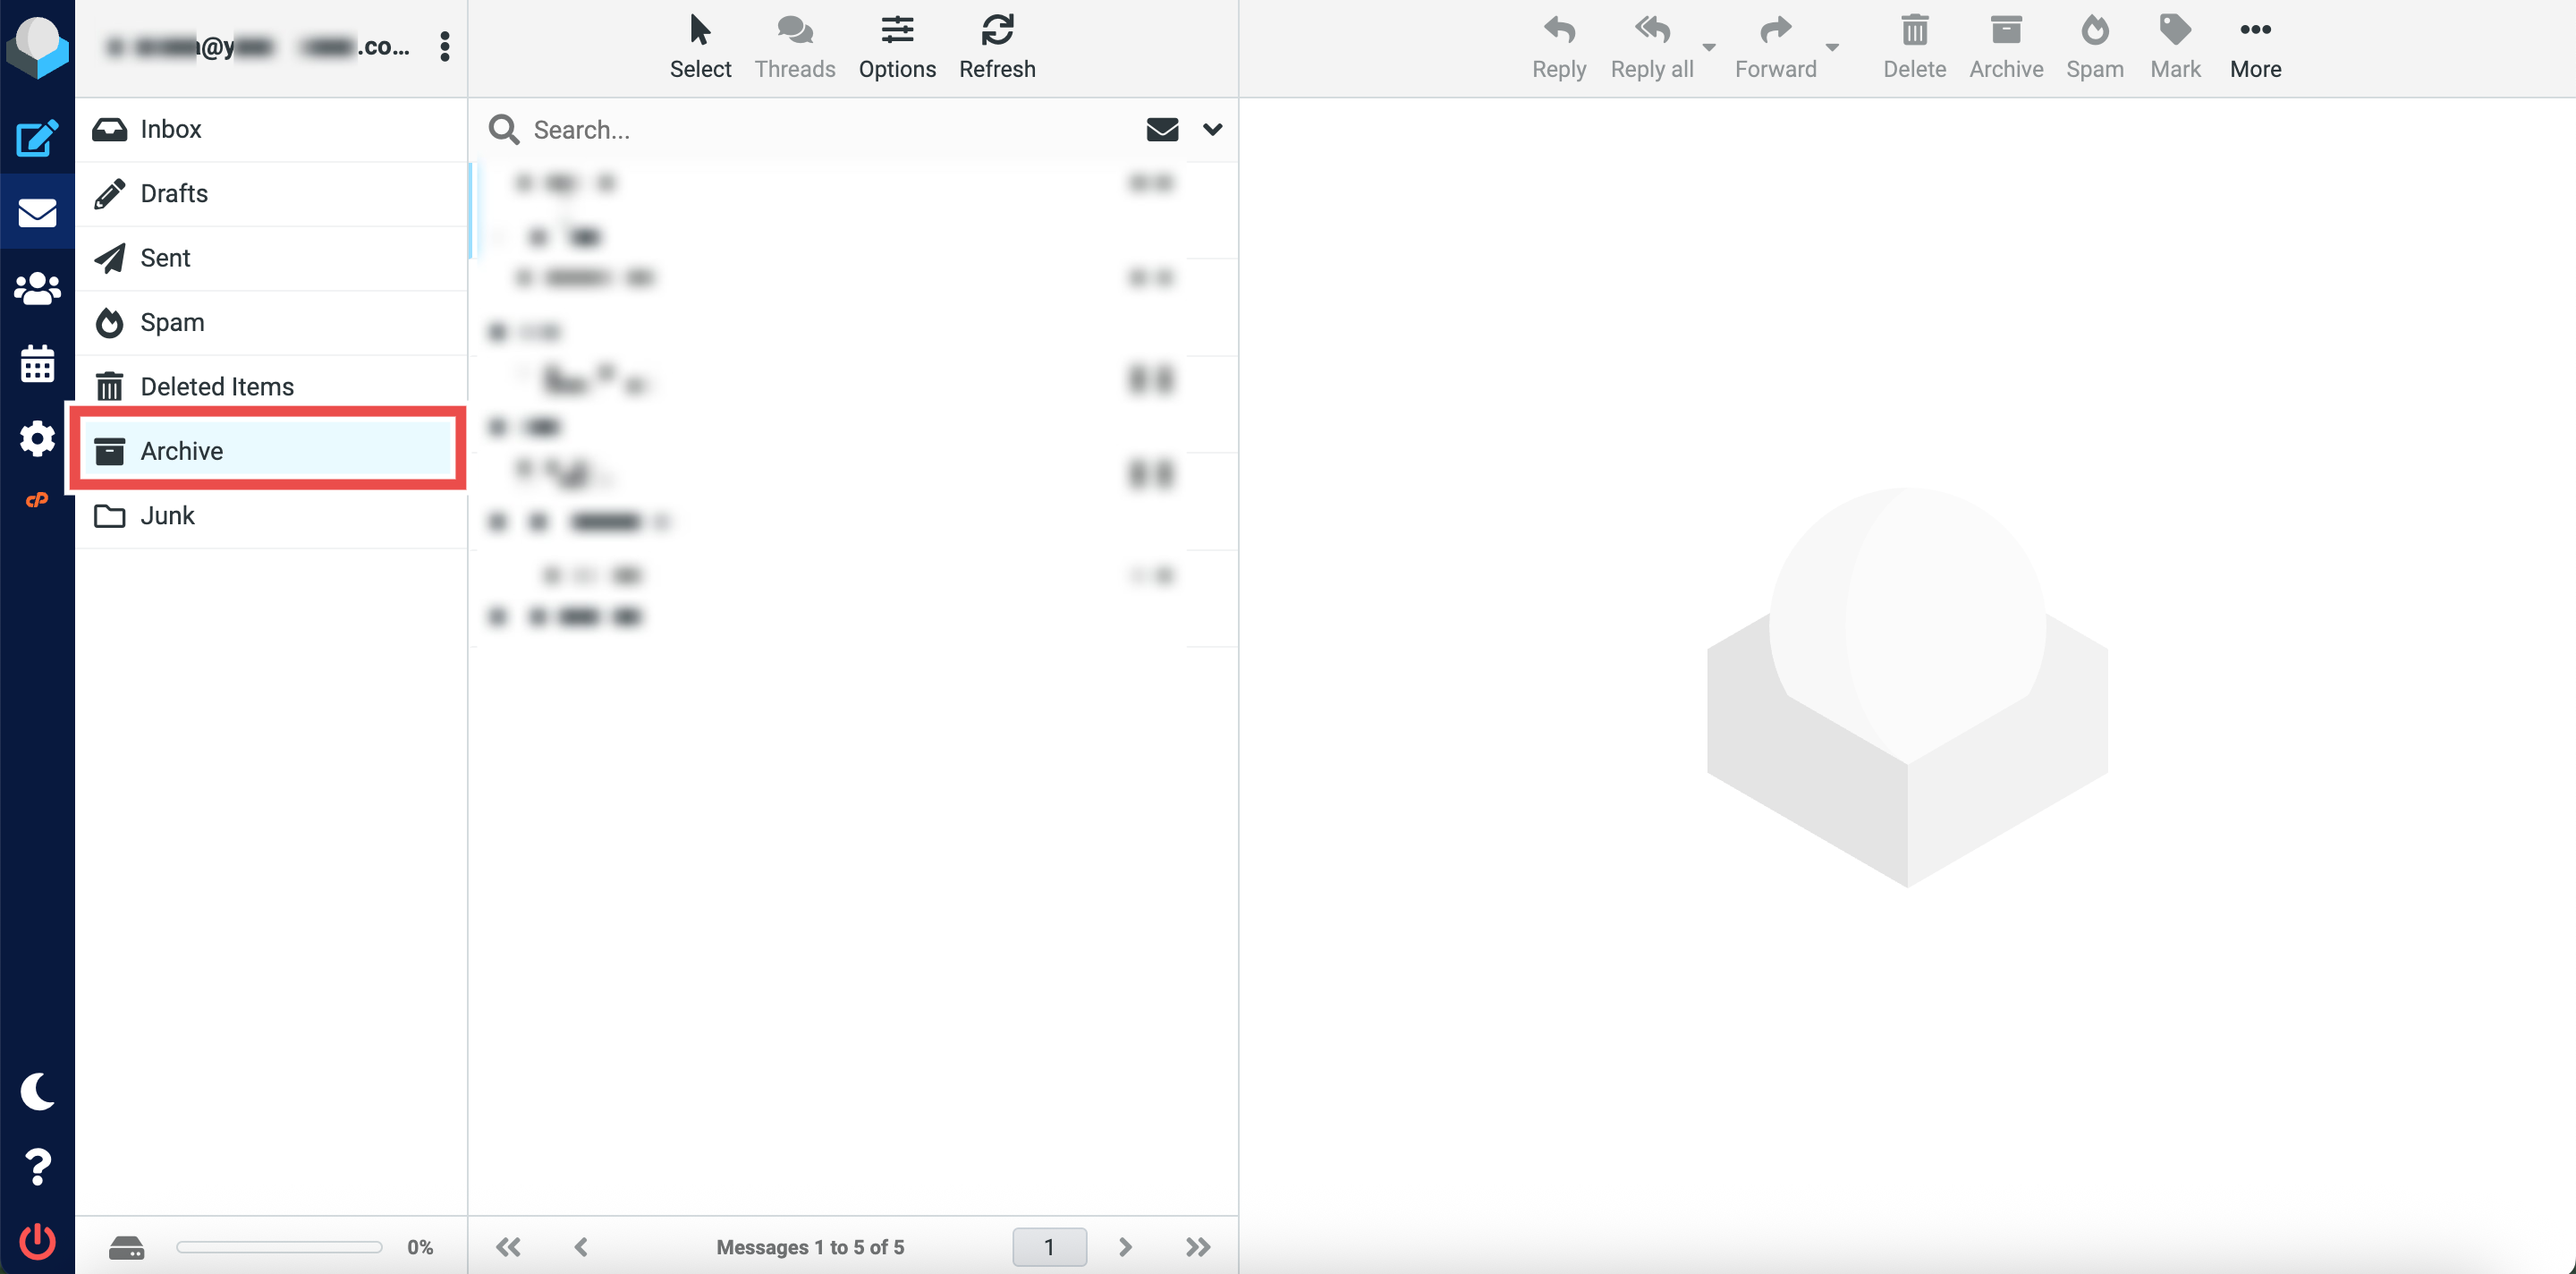This screenshot has width=2576, height=1274.
Task: Click the disk quota usage bar
Action: click(279, 1246)
